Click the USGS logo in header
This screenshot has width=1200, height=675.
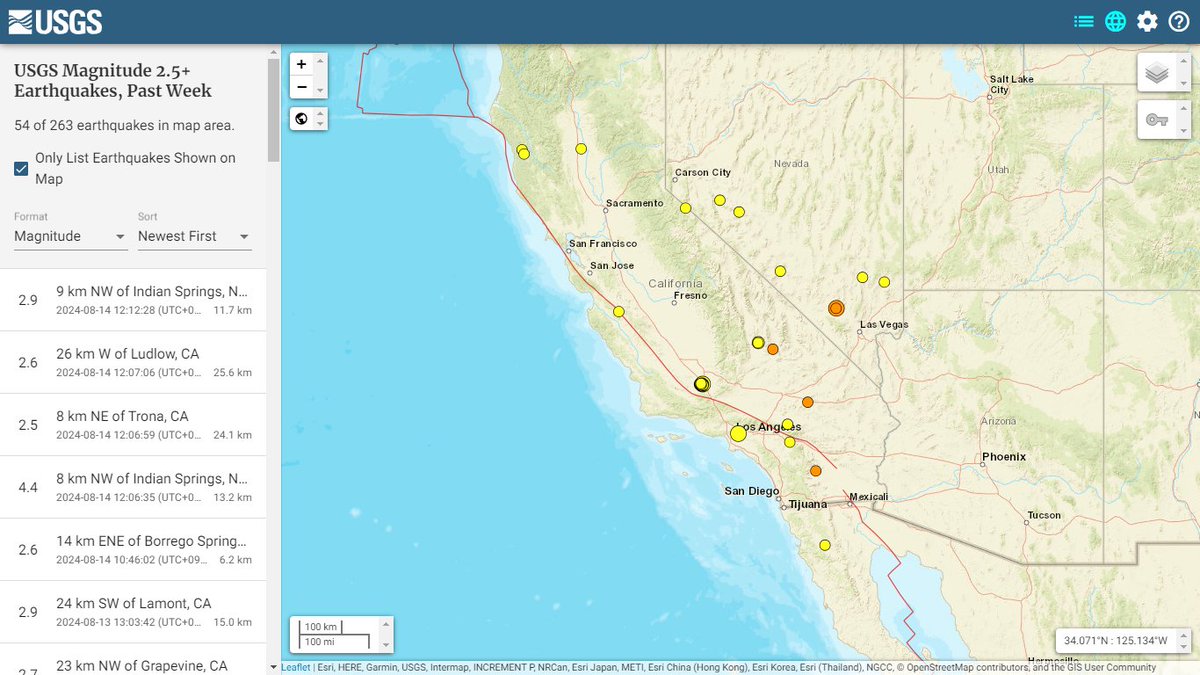pos(55,21)
